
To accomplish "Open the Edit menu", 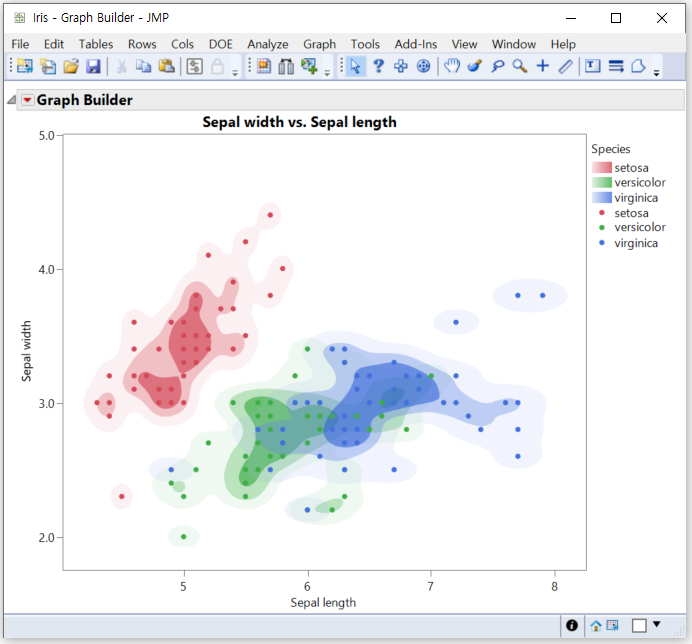I will click(54, 44).
